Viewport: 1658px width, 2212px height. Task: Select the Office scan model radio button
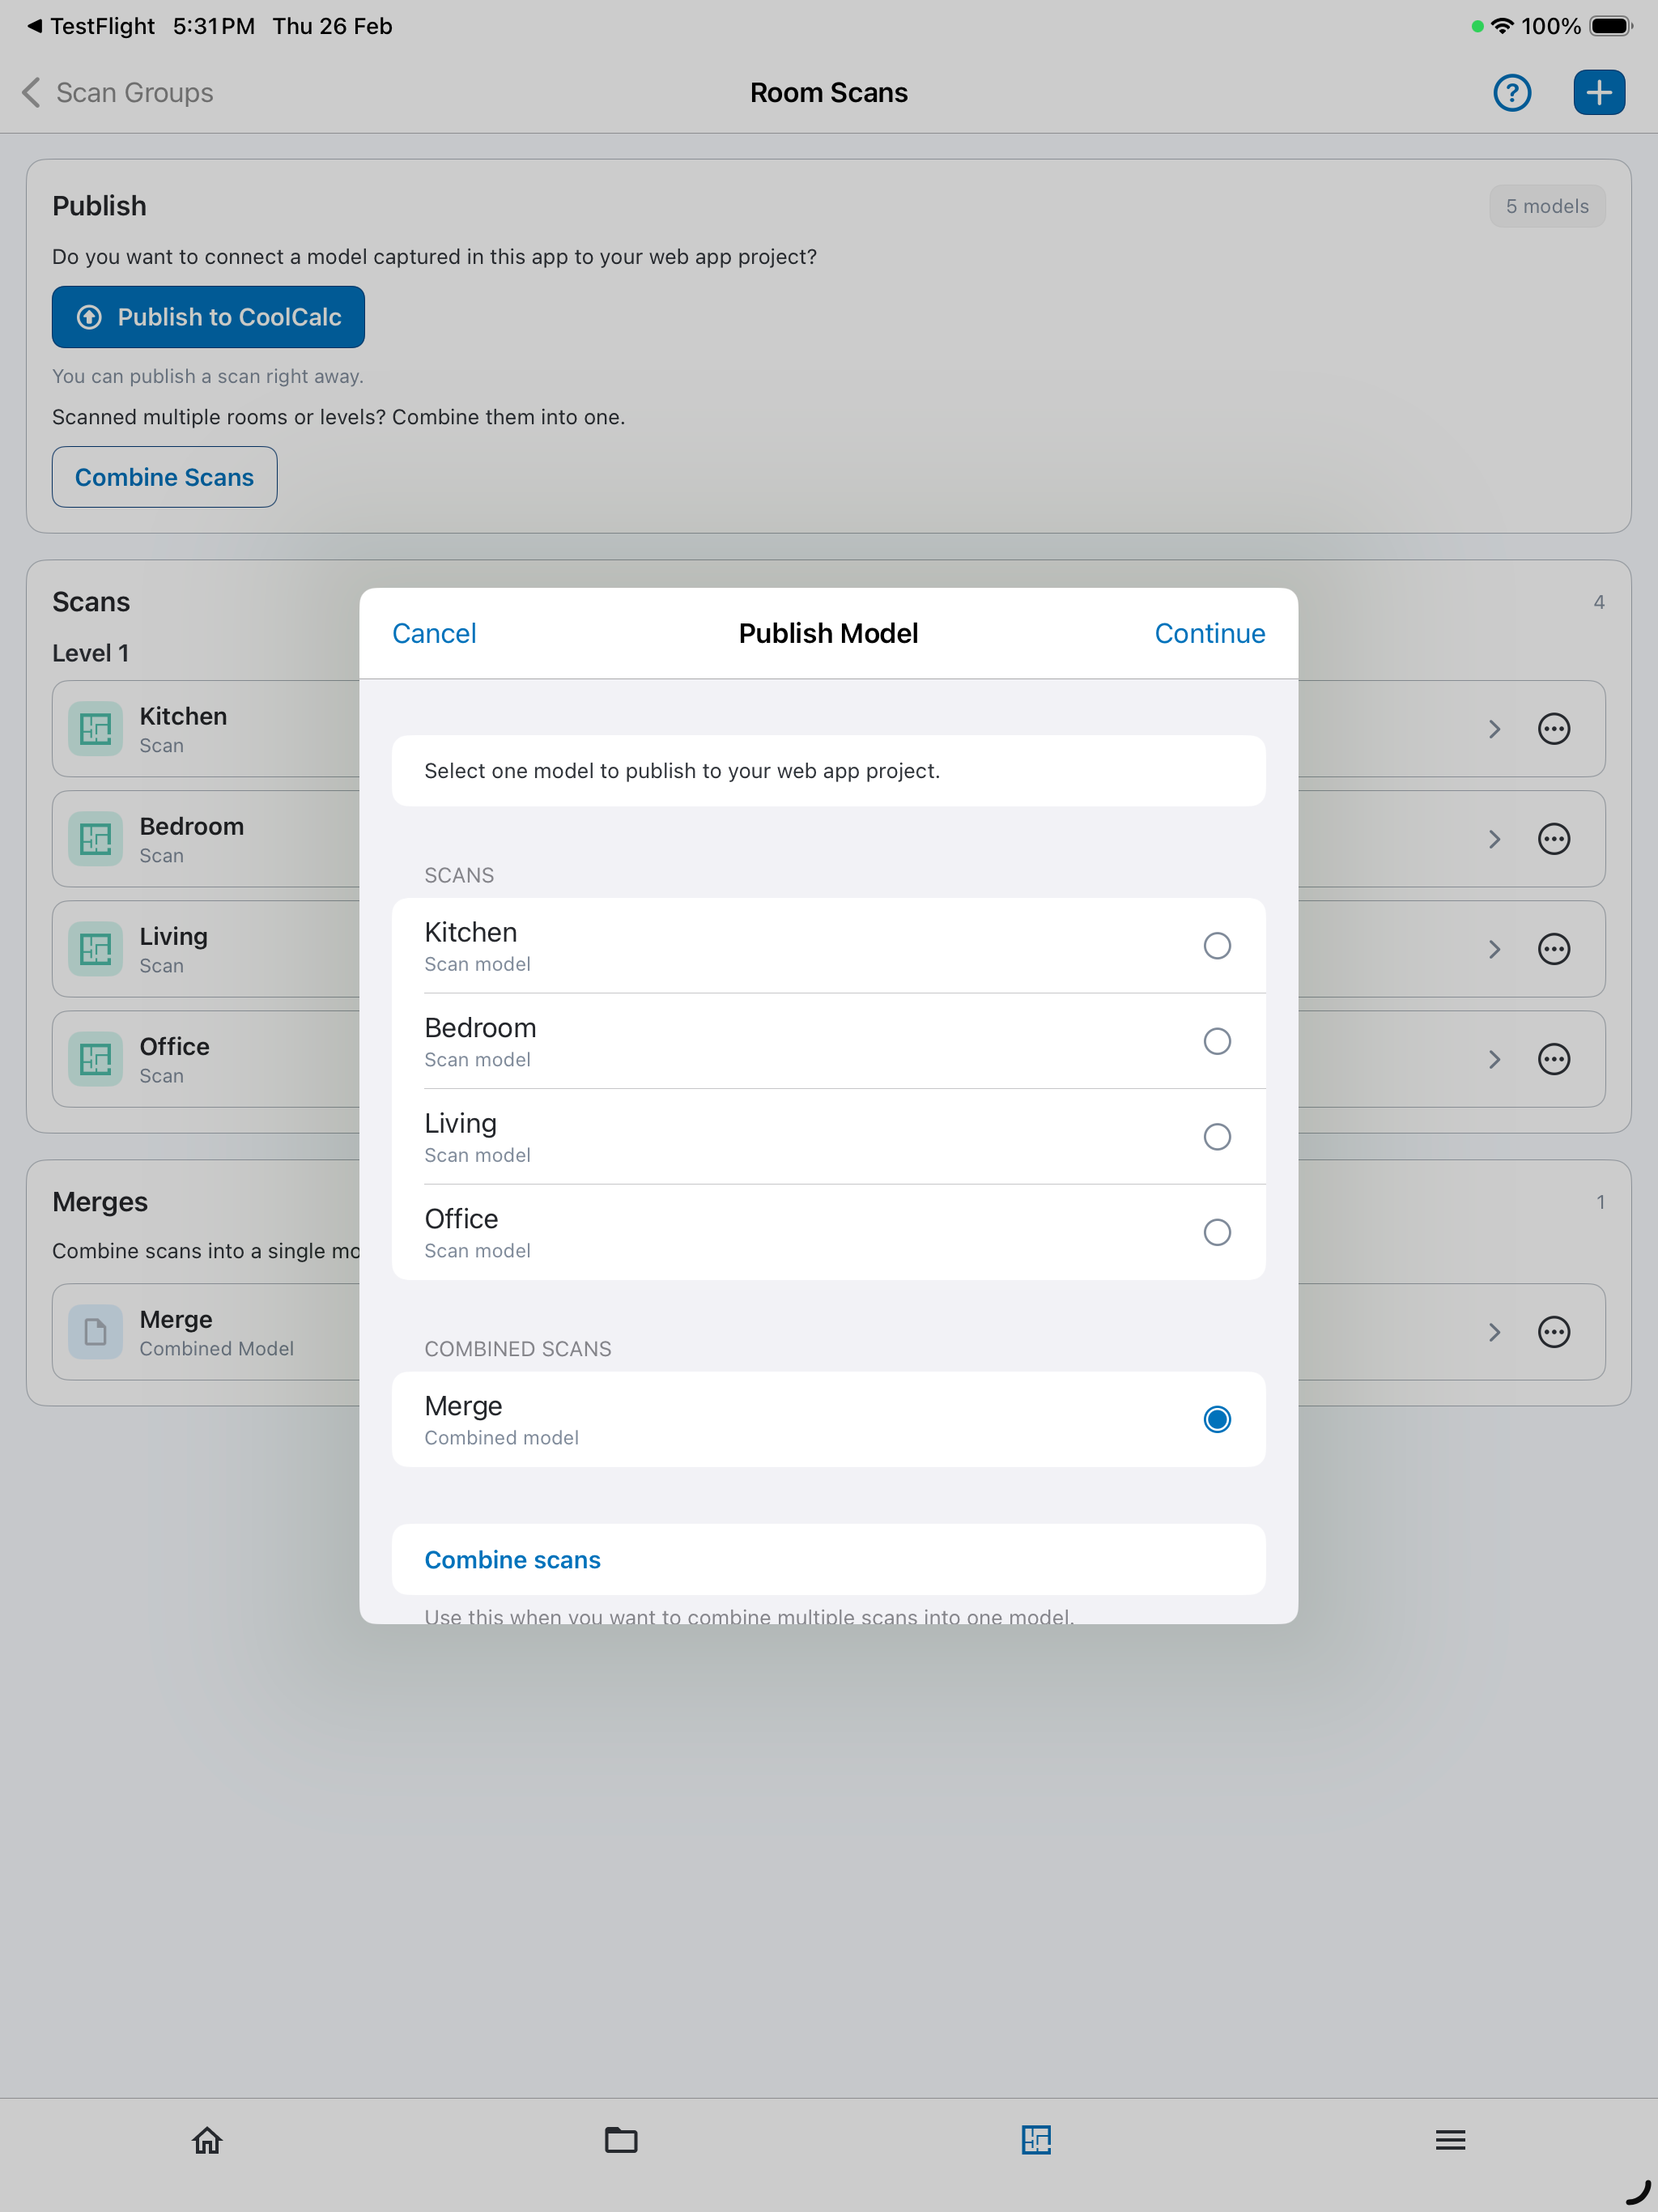tap(1217, 1232)
